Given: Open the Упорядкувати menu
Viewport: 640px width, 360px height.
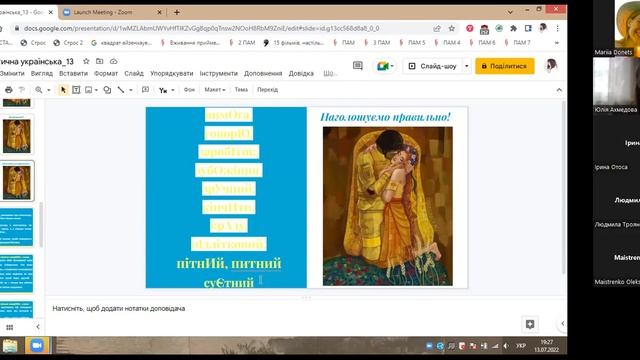Looking at the screenshot, I should pos(171,73).
